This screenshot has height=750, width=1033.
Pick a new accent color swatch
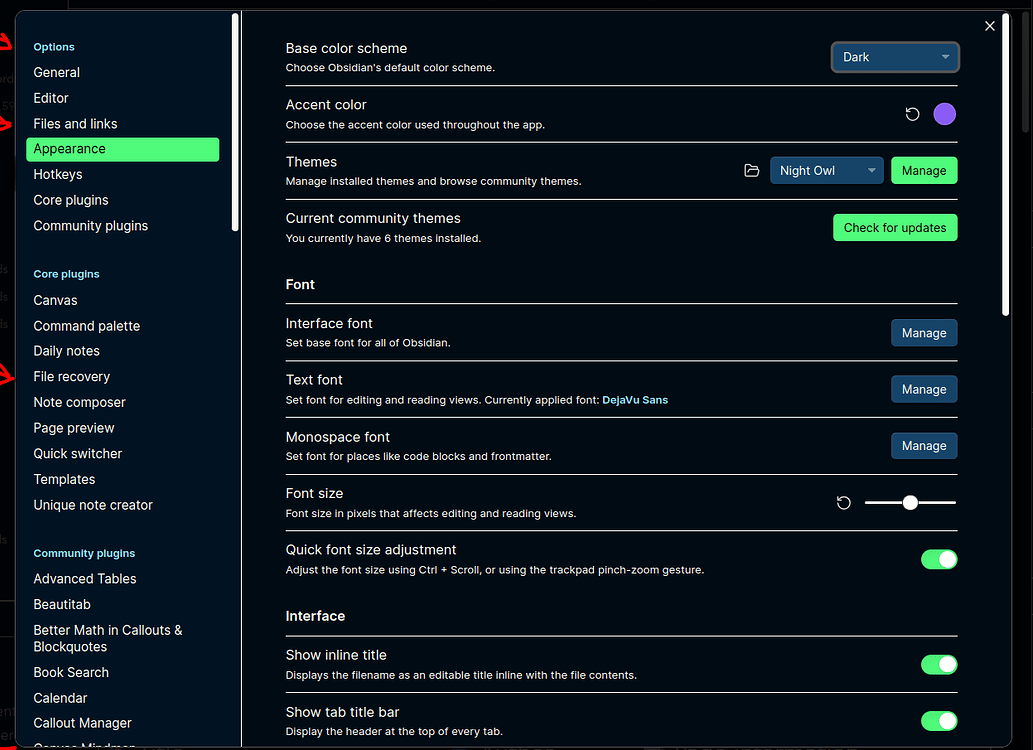[944, 114]
